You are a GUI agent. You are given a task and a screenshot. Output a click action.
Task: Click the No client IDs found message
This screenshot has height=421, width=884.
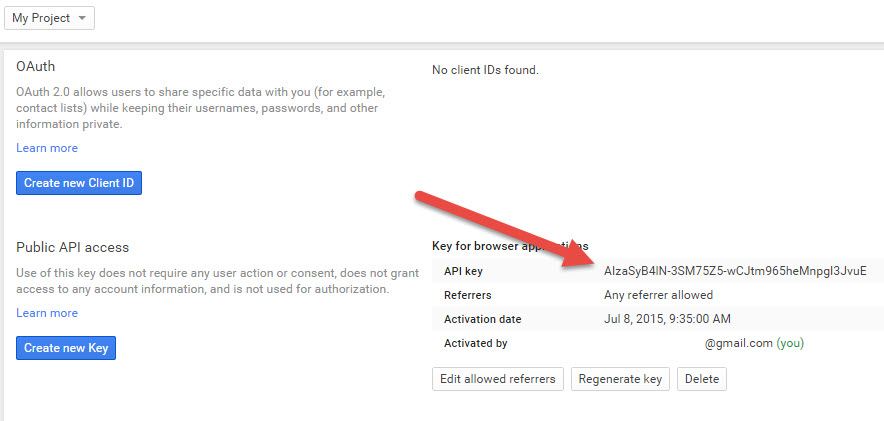coord(485,70)
